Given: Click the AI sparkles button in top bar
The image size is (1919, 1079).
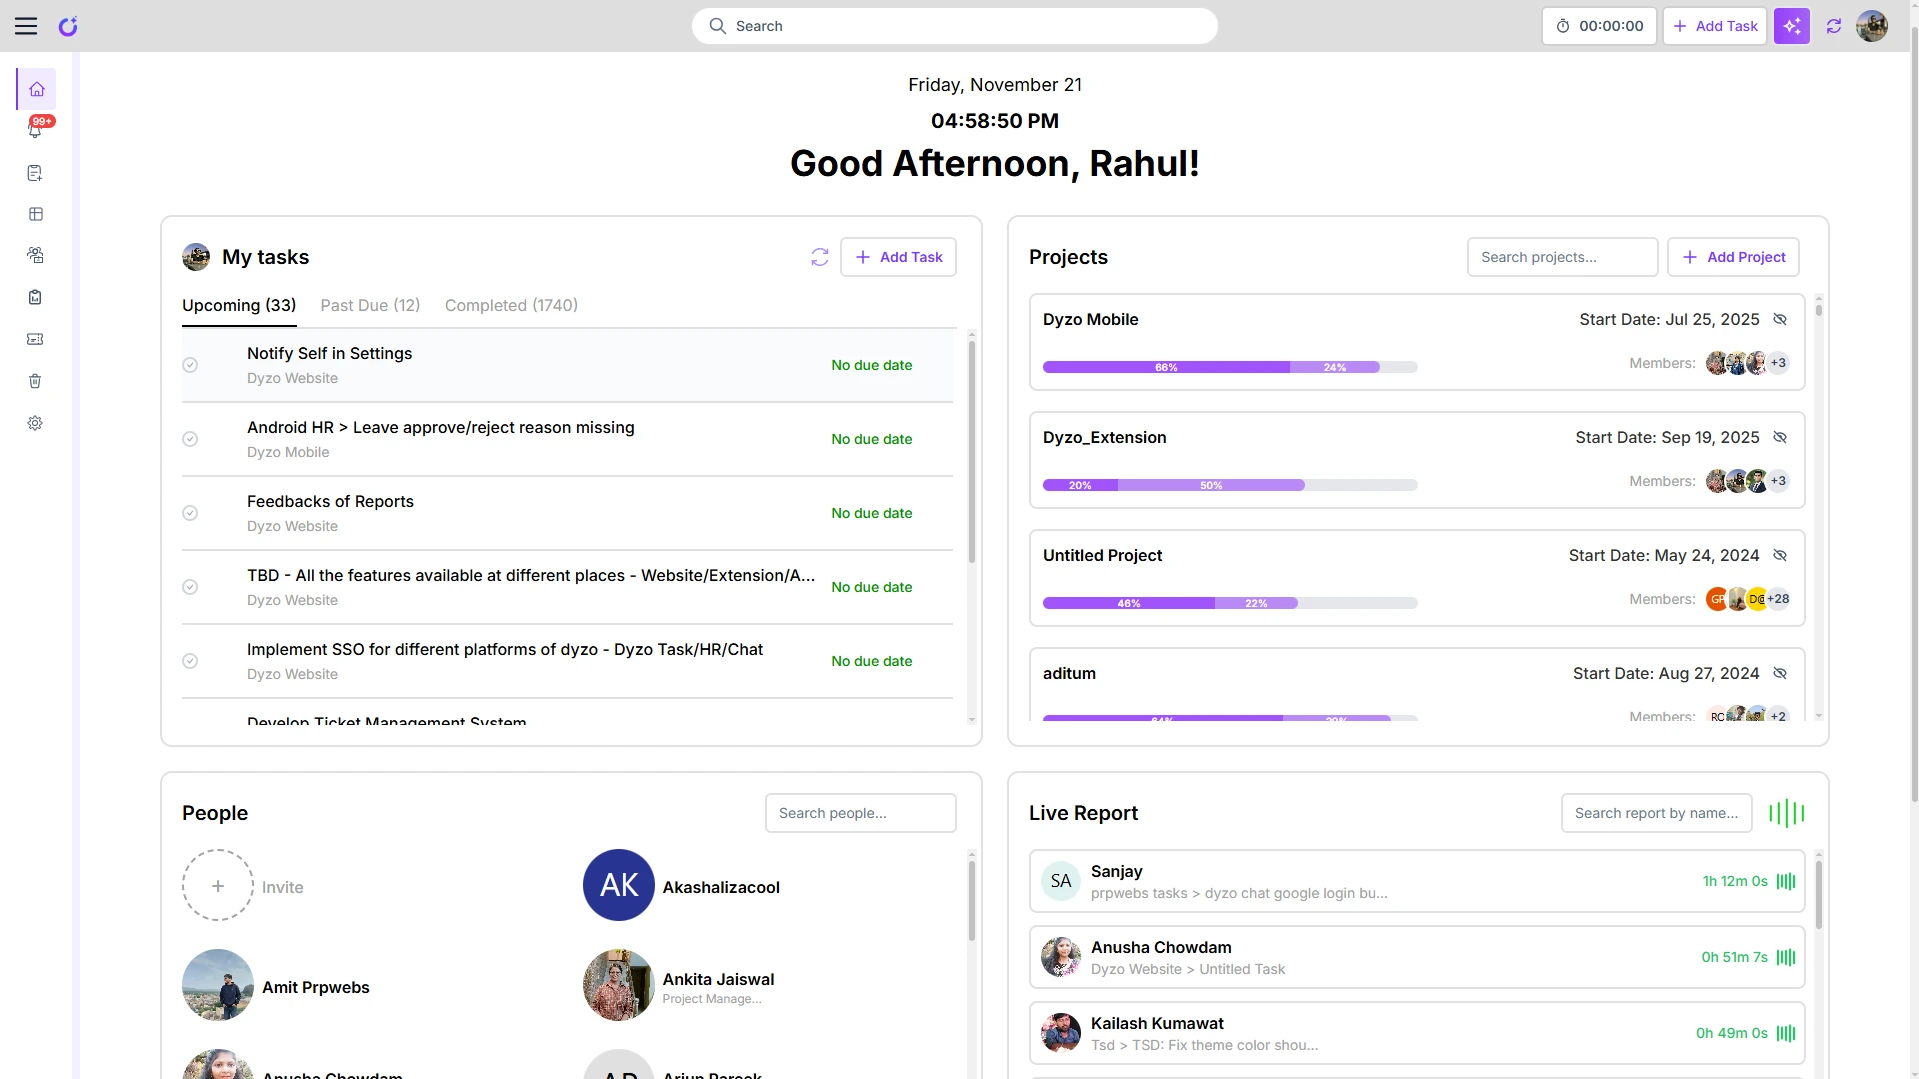Looking at the screenshot, I should tap(1792, 26).
